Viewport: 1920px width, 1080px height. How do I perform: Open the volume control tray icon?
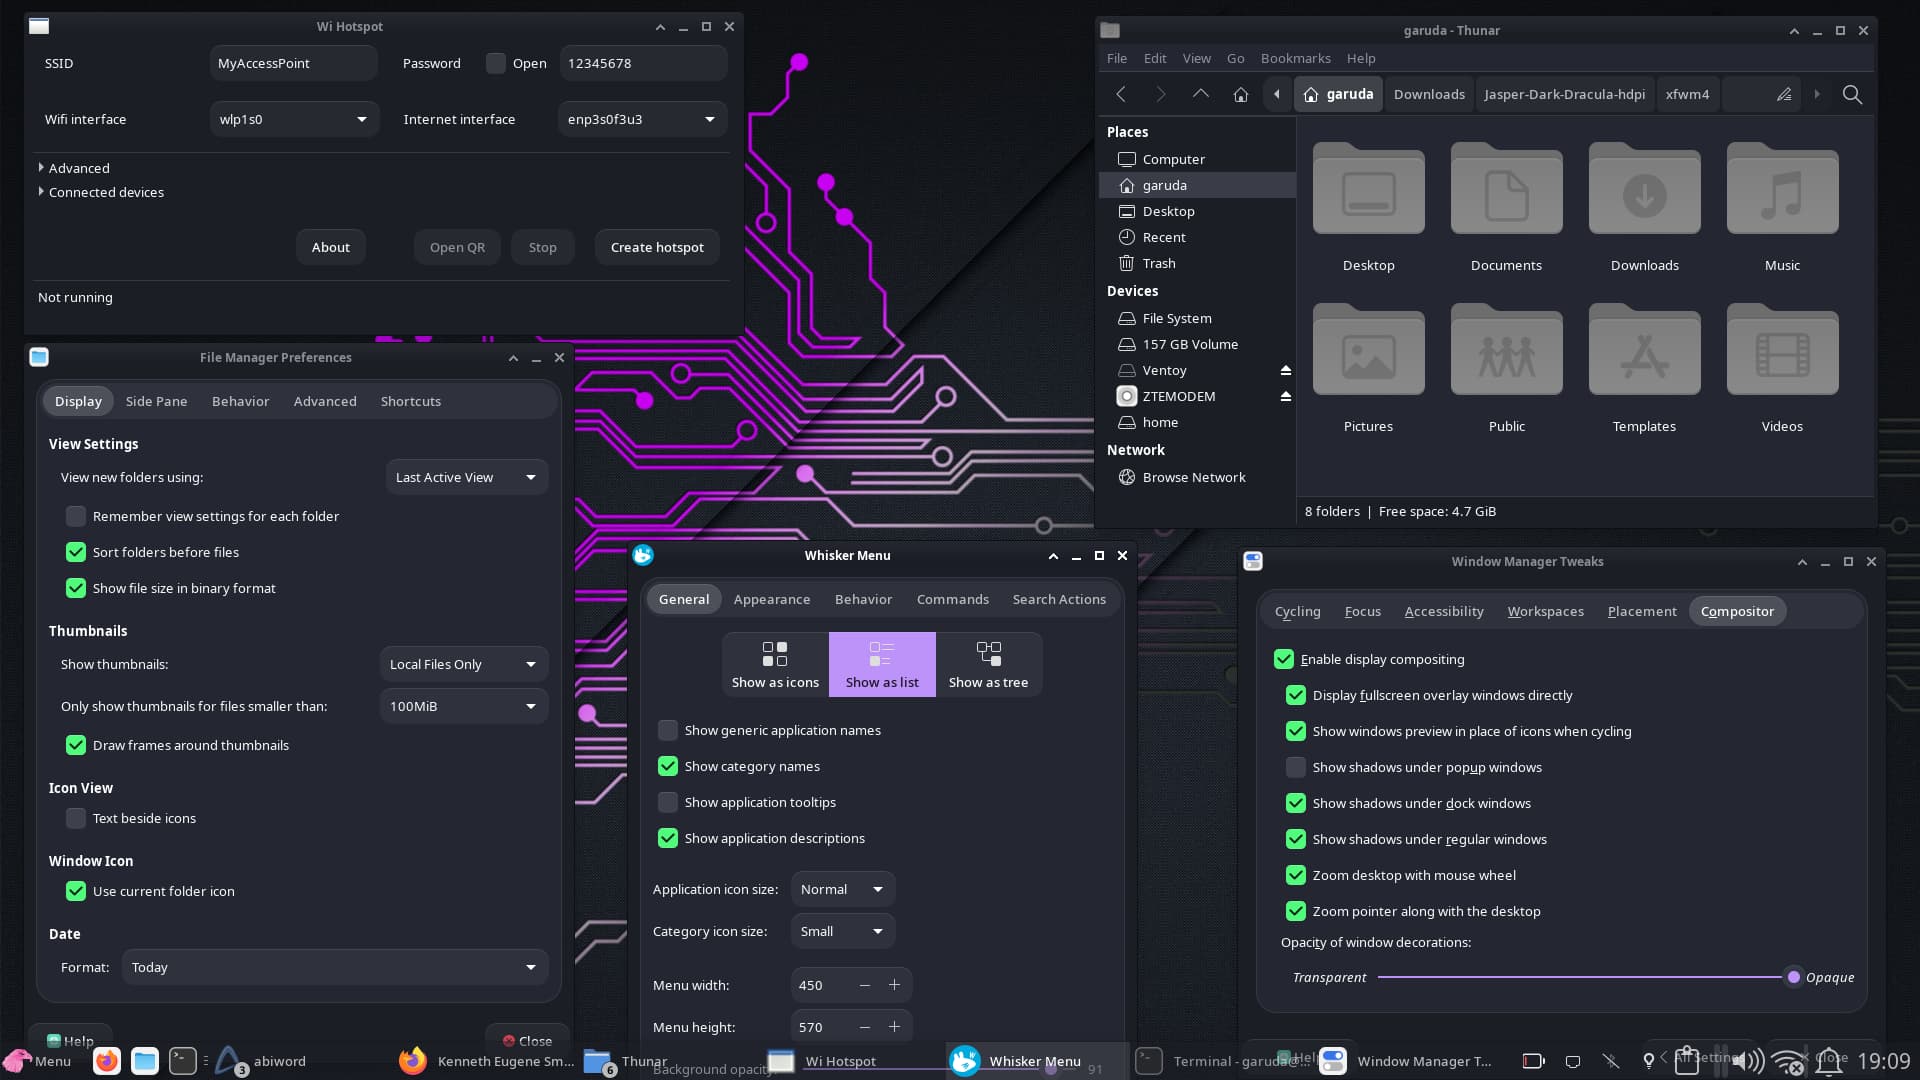tap(1748, 1061)
